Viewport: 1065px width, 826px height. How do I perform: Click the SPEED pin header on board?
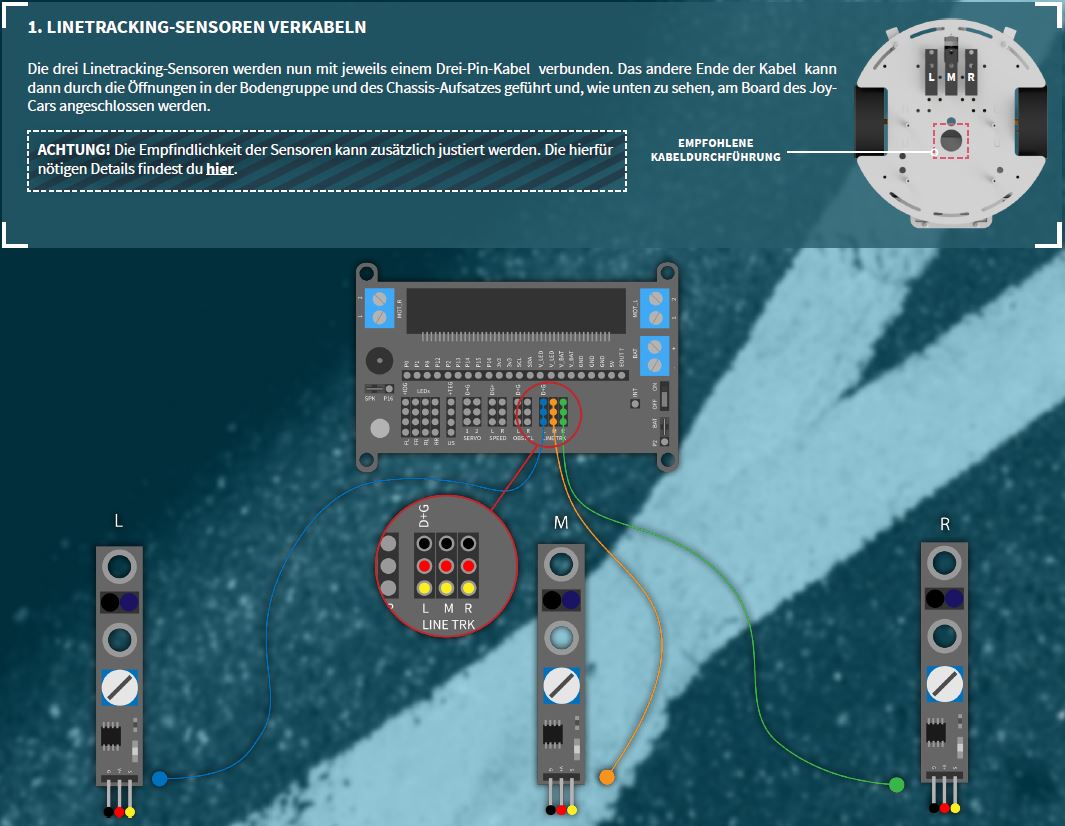498,413
